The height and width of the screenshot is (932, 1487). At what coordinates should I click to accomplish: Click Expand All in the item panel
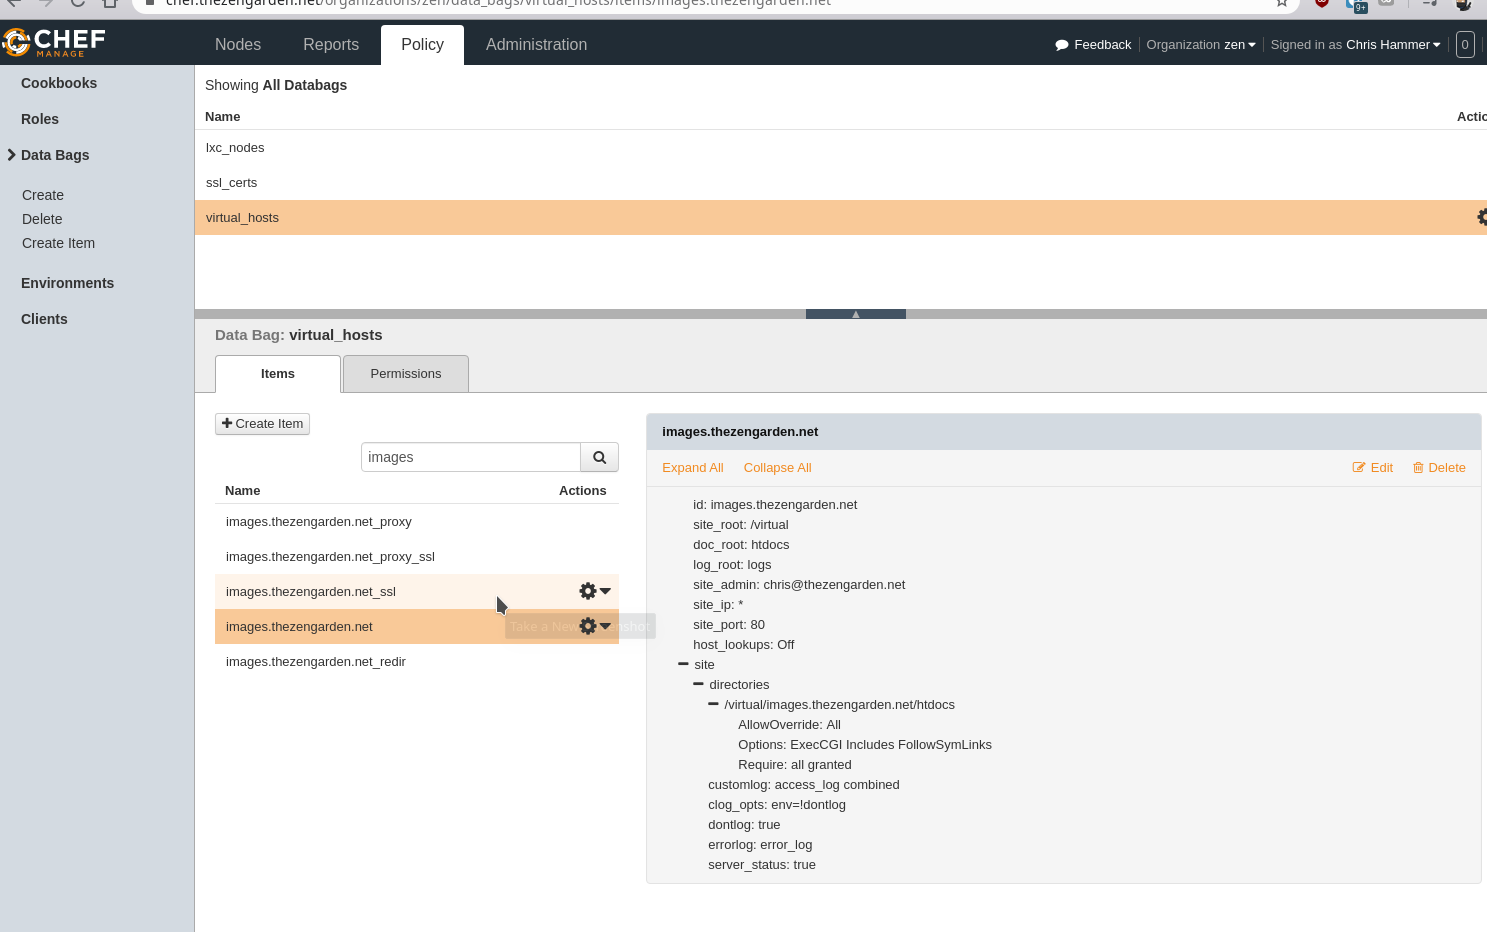tap(693, 468)
